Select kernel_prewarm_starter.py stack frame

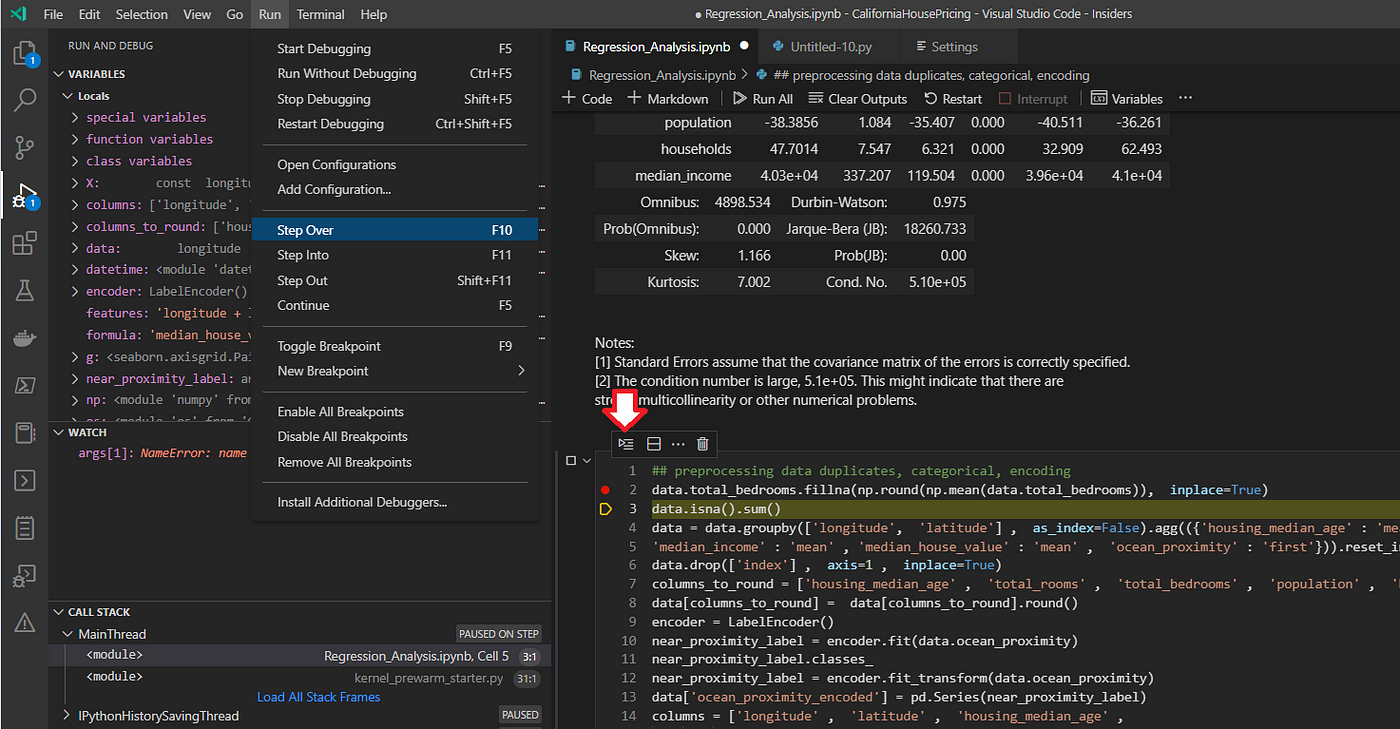[300, 677]
